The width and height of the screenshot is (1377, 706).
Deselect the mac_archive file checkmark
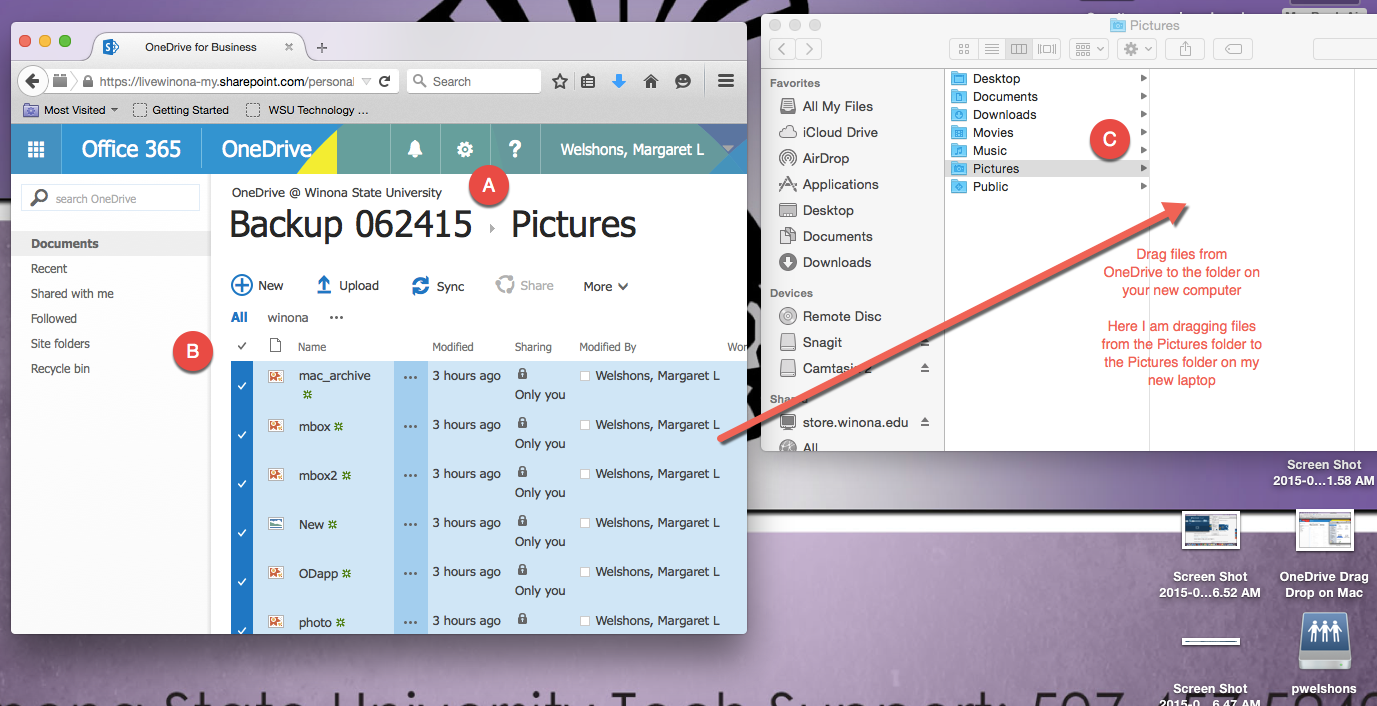pyautogui.click(x=242, y=385)
